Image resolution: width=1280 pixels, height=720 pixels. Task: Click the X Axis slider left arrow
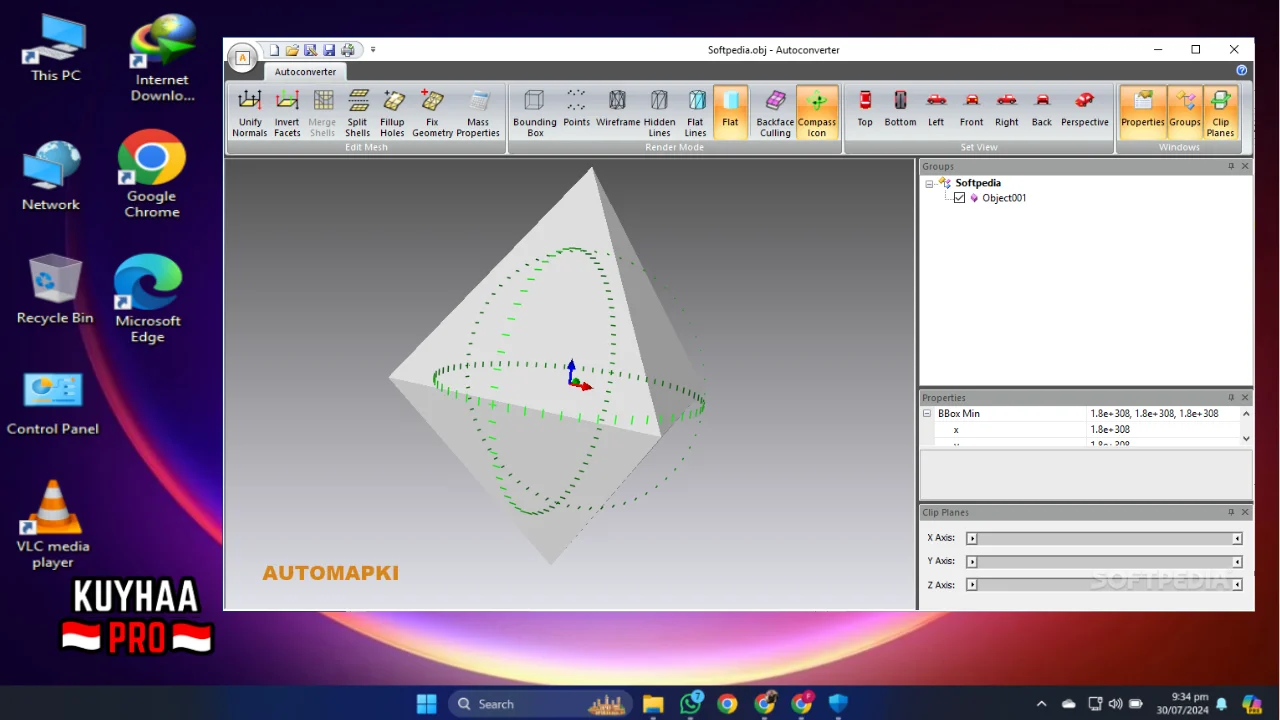(x=972, y=538)
